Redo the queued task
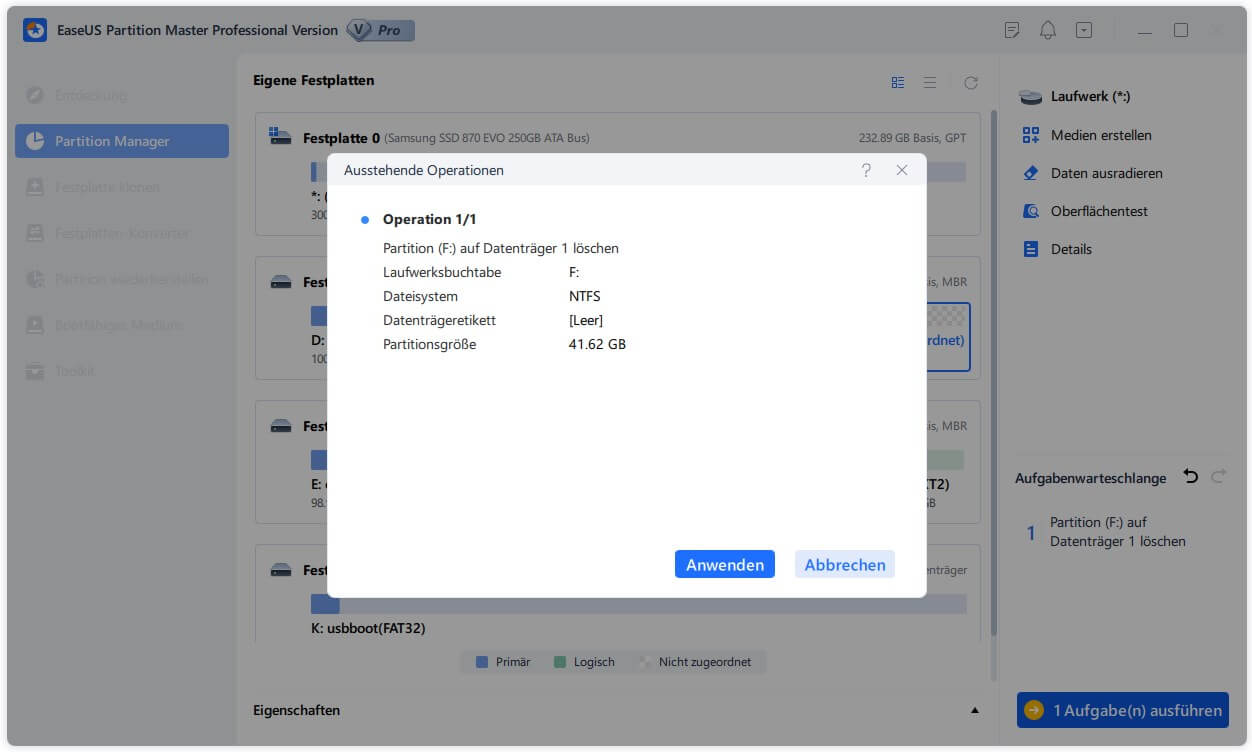Image resolution: width=1252 pixels, height=752 pixels. pos(1218,477)
